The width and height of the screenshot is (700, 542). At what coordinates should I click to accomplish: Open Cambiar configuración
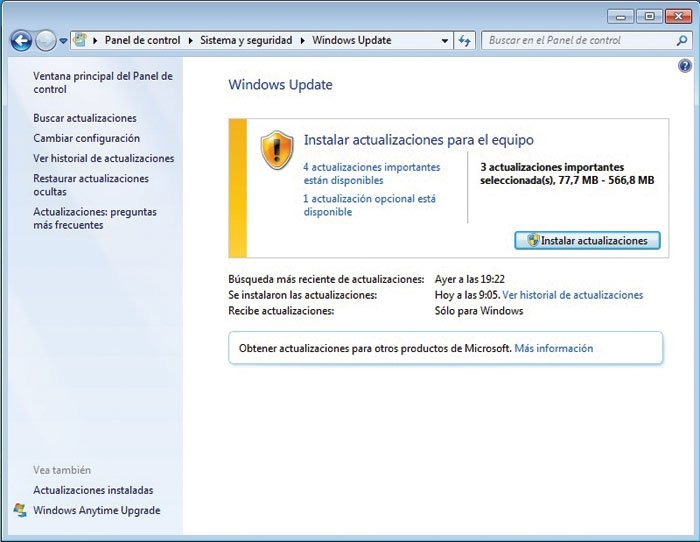click(87, 138)
